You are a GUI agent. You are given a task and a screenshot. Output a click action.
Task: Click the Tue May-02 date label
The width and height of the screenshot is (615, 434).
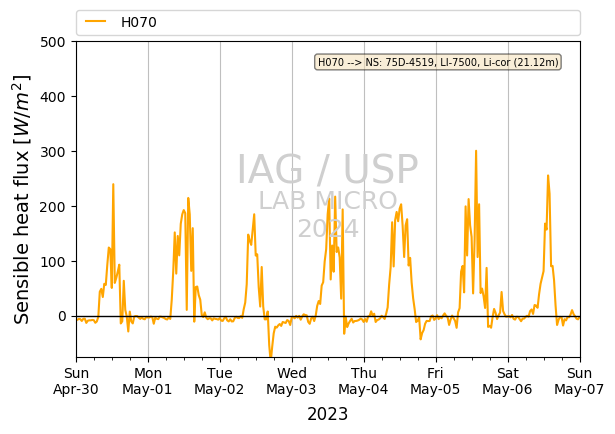(220, 381)
